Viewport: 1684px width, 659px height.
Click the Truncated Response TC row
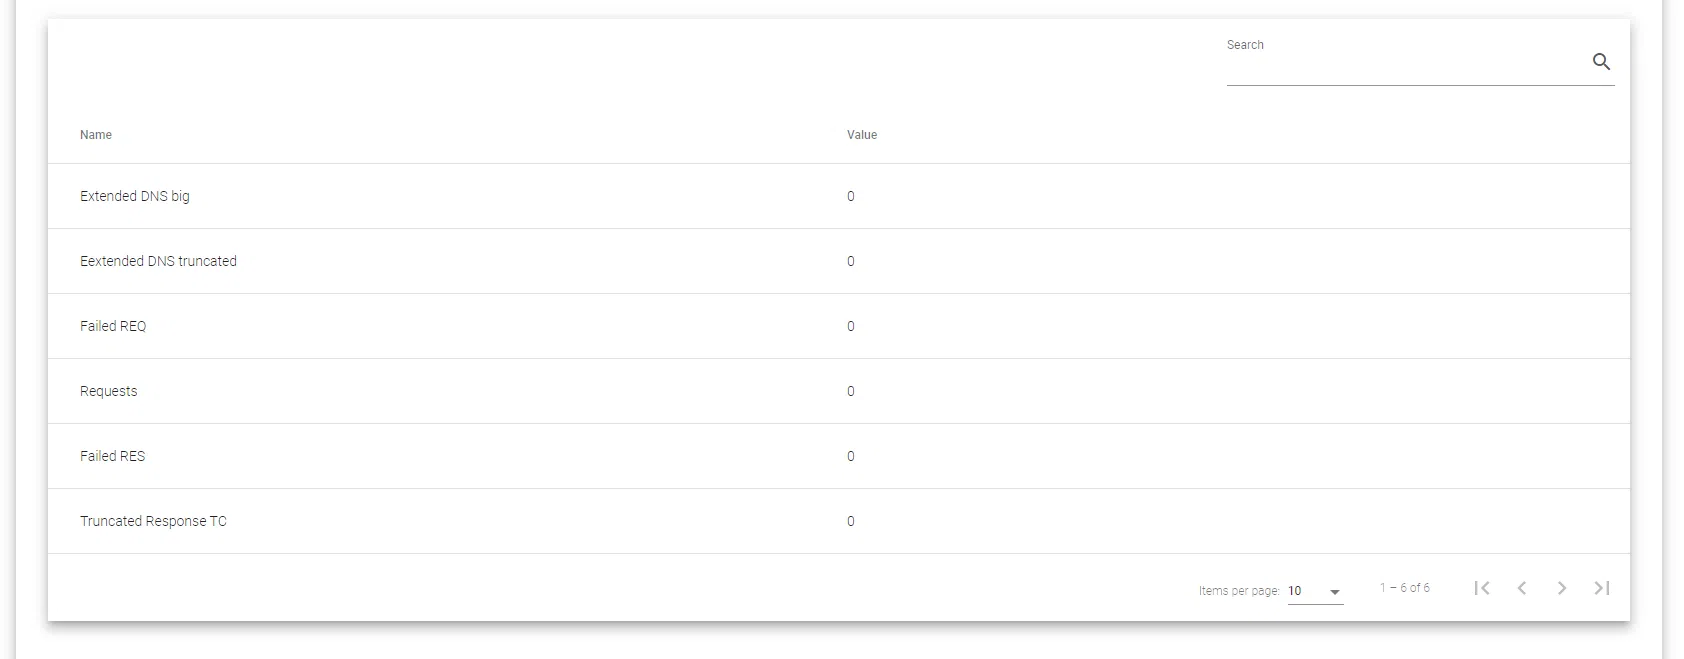[x=153, y=521]
